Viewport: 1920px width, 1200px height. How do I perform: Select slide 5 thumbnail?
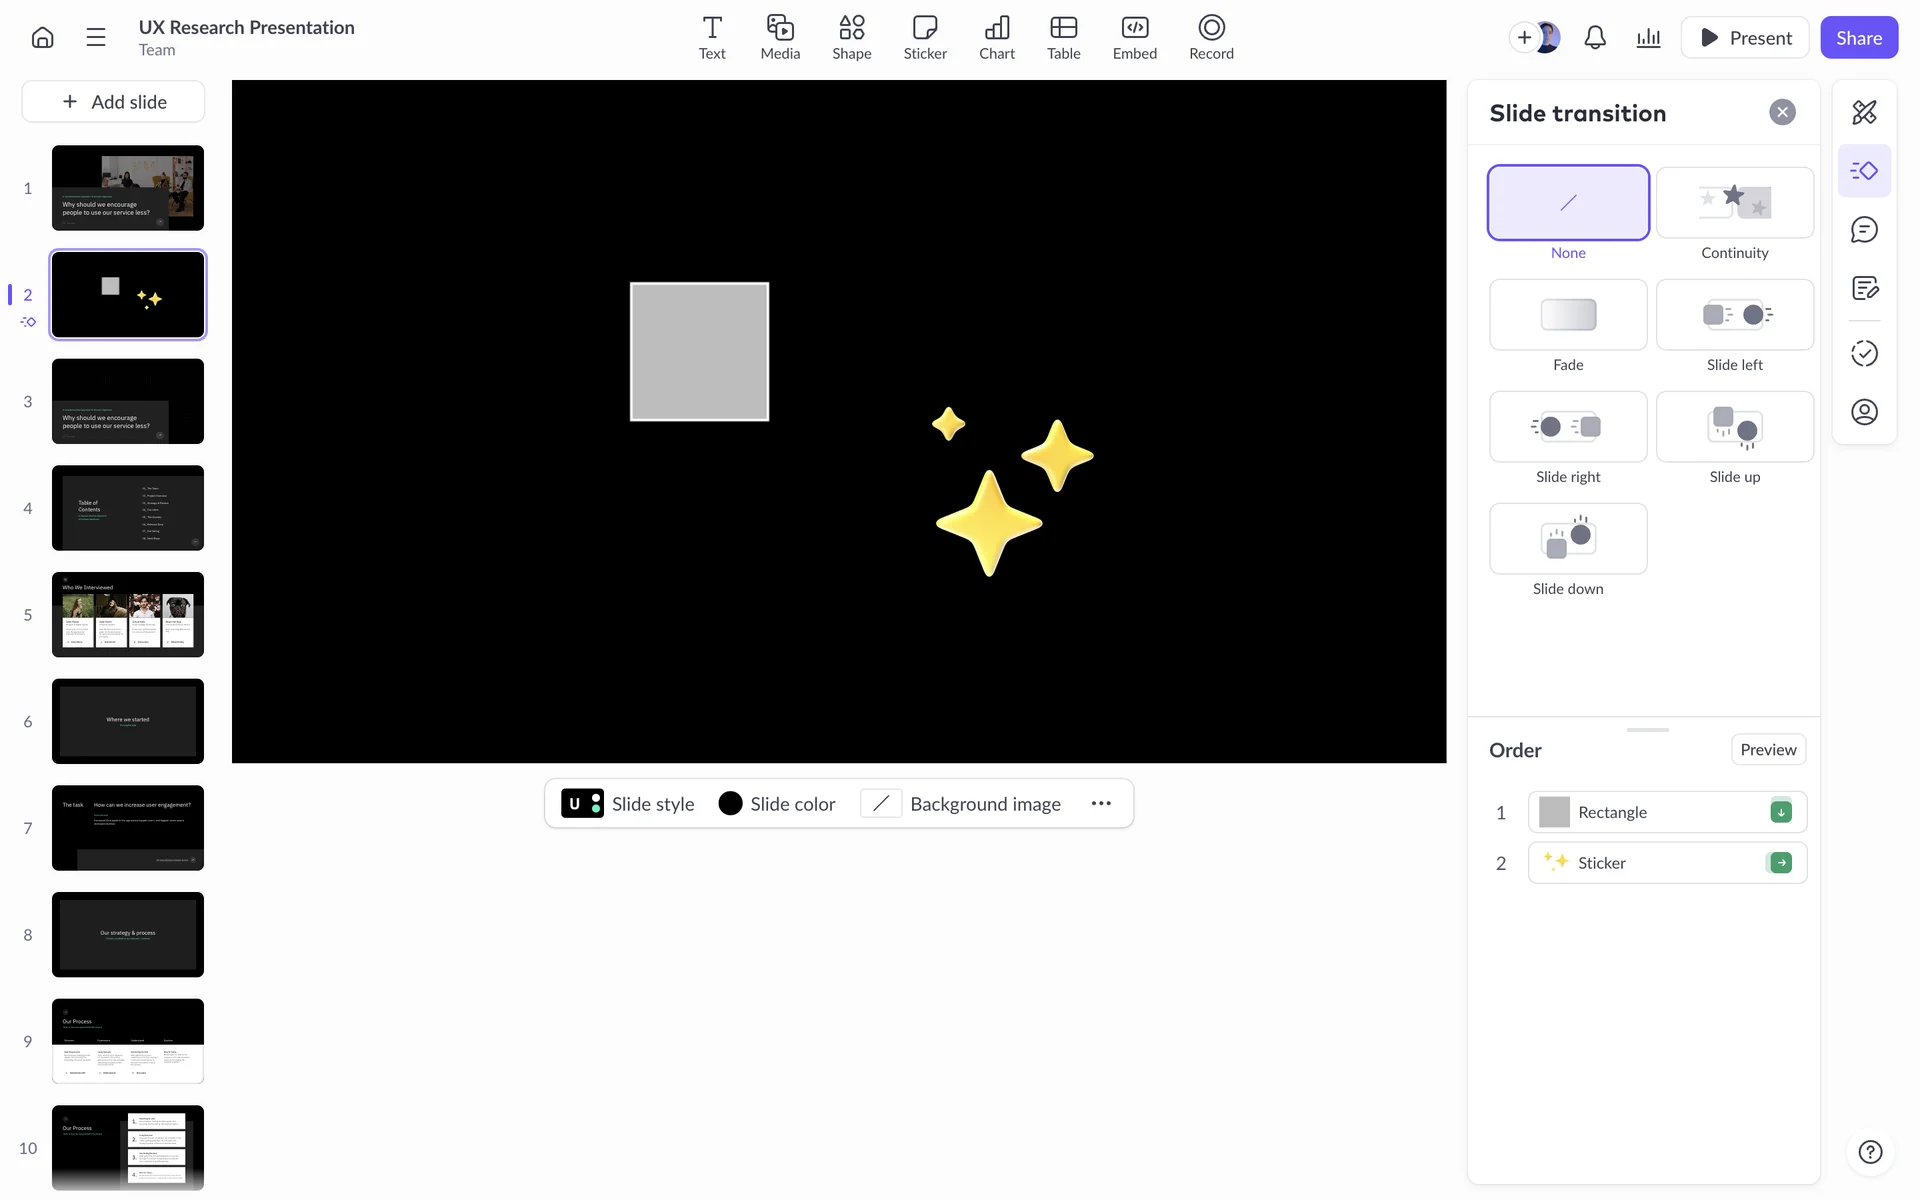128,615
